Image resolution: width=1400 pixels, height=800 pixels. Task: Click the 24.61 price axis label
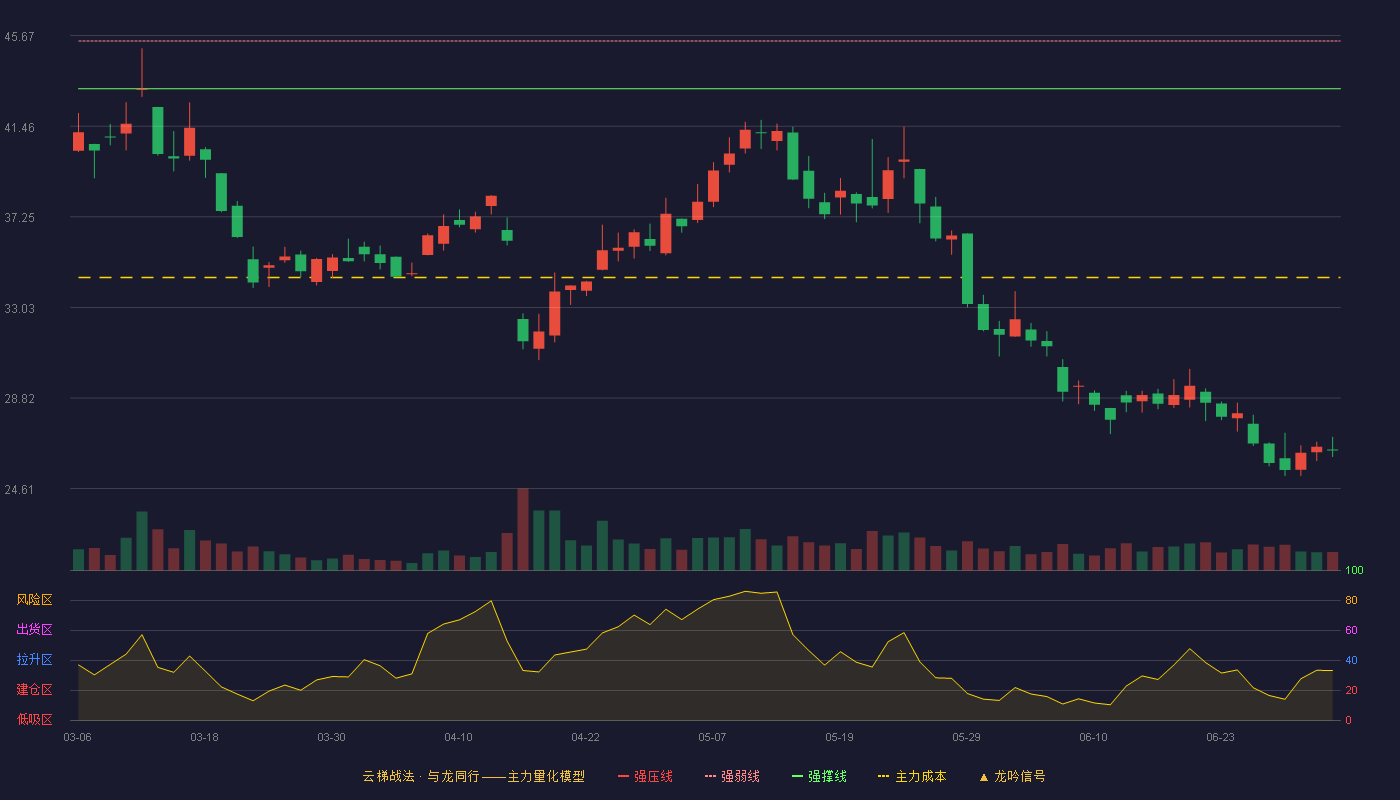(x=19, y=490)
